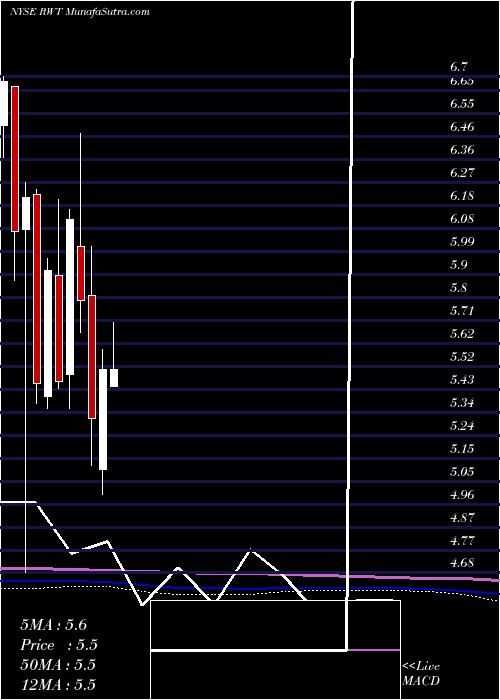Click the 5.52 price axis label
This screenshot has width=500, height=700.
pos(461,357)
